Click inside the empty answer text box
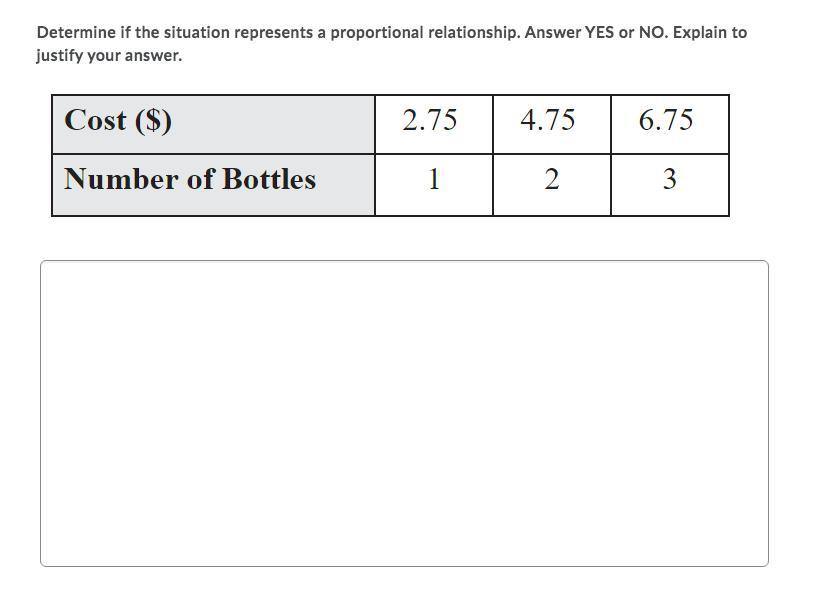 tap(404, 413)
